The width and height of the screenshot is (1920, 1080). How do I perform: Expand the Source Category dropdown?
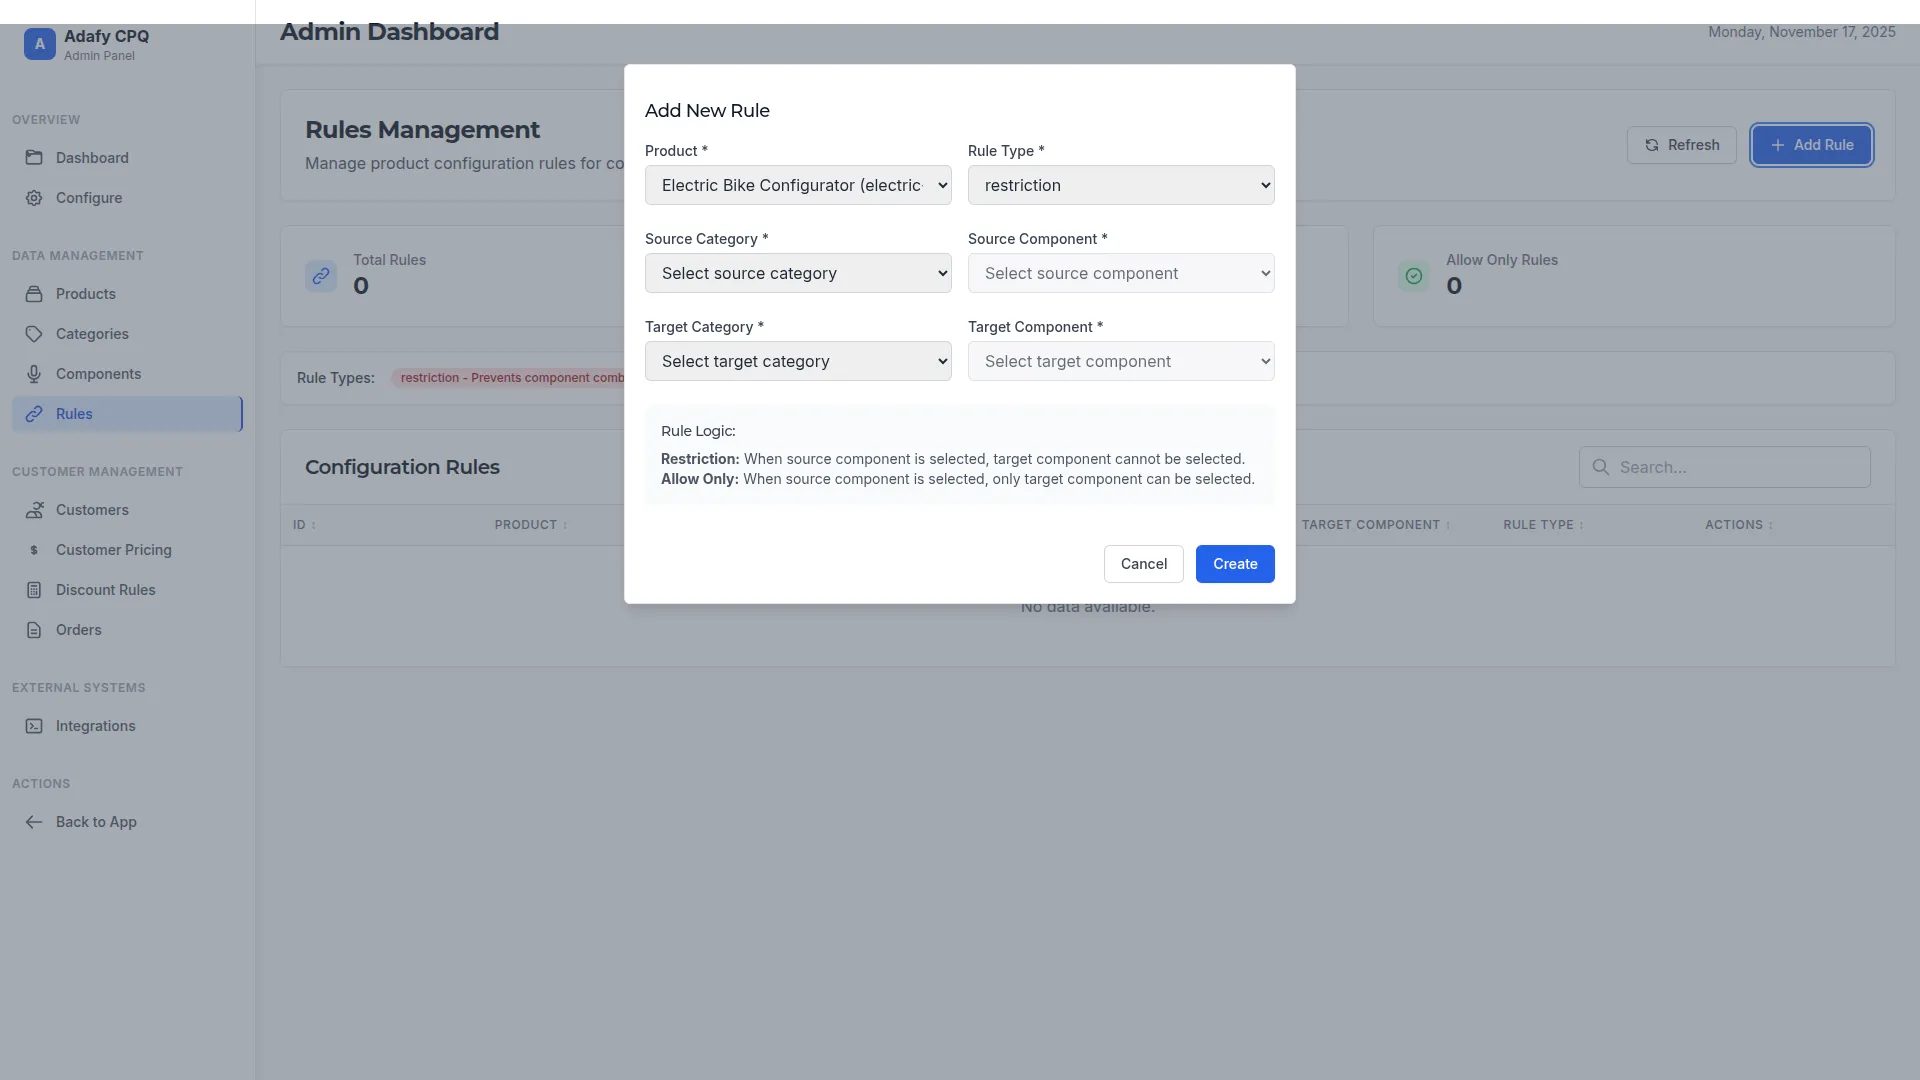(797, 273)
